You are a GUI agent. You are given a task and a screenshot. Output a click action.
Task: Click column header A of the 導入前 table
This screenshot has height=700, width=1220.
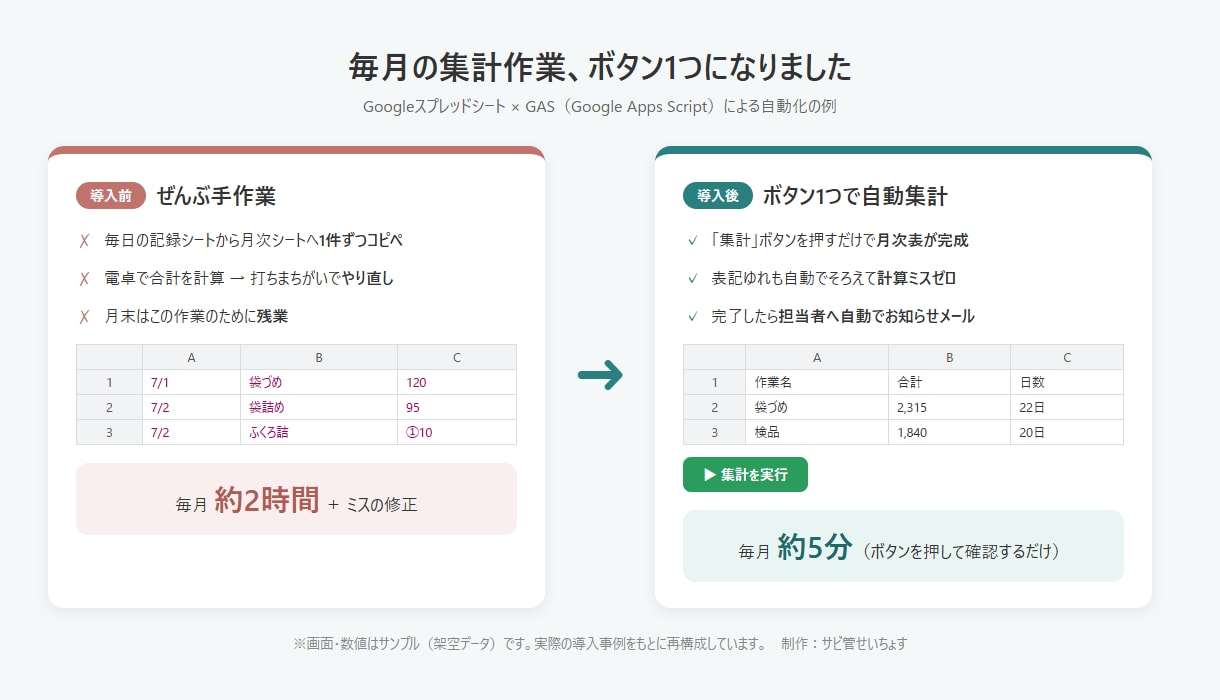coord(191,357)
